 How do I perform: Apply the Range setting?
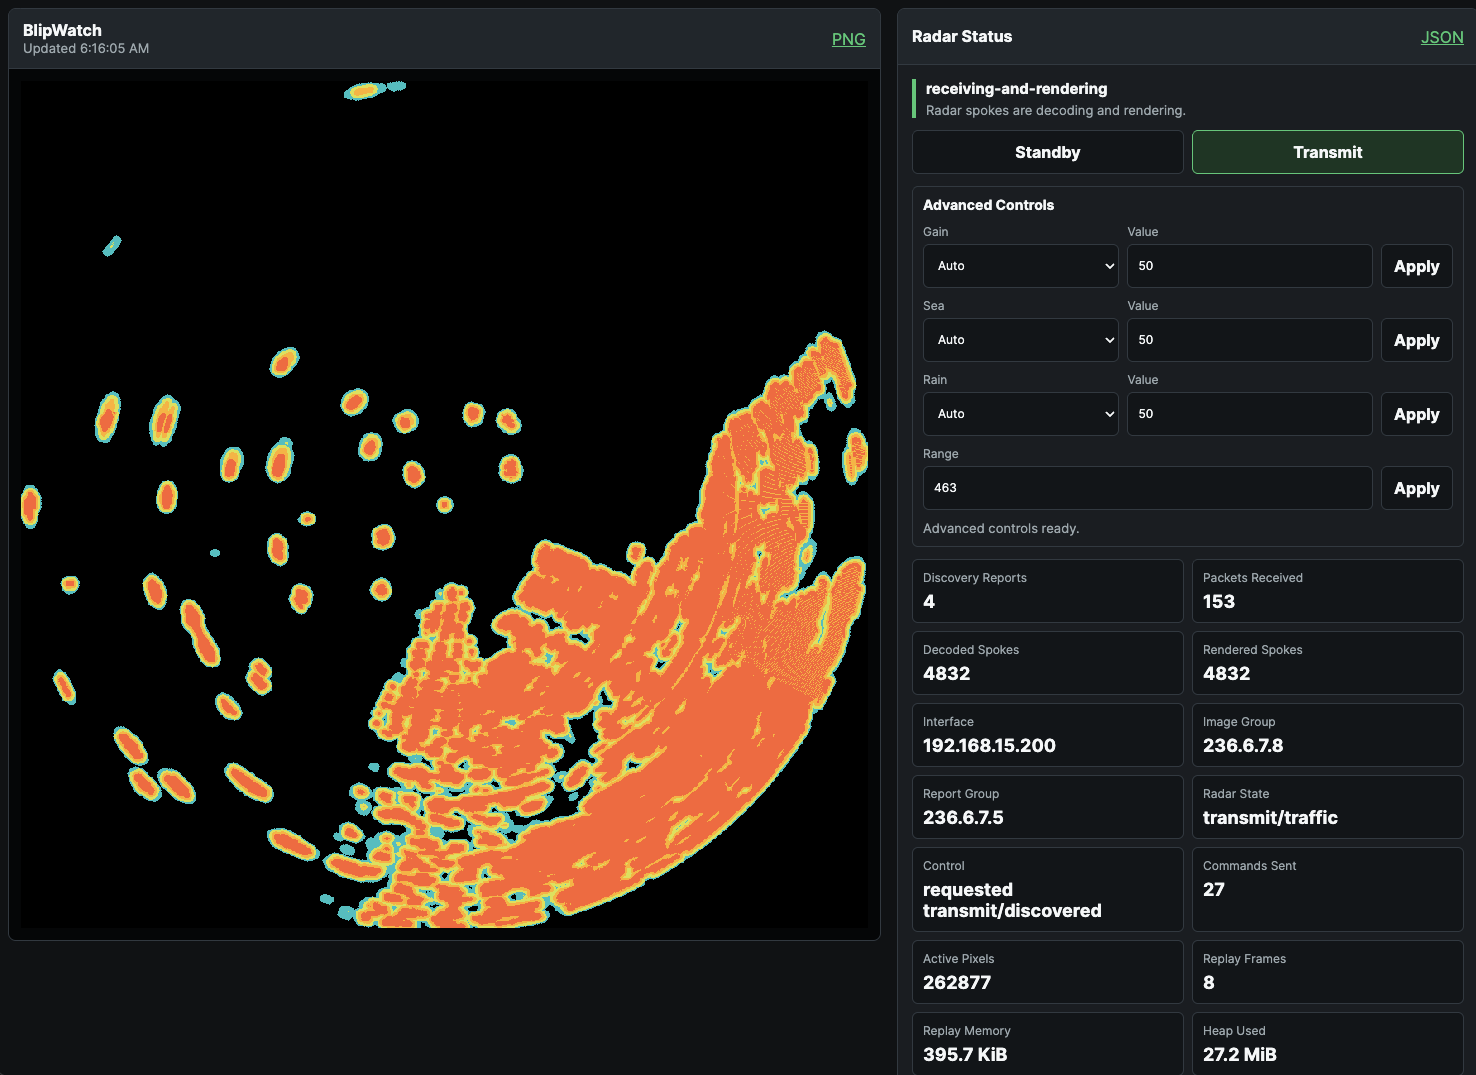(x=1416, y=488)
